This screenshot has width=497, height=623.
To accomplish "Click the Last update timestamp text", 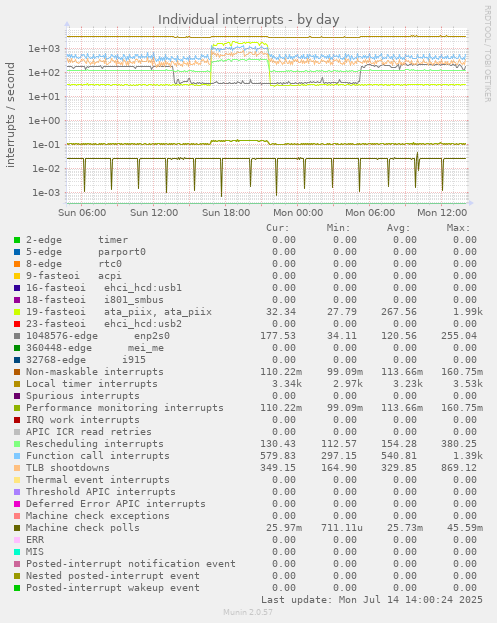I will click(x=372, y=600).
